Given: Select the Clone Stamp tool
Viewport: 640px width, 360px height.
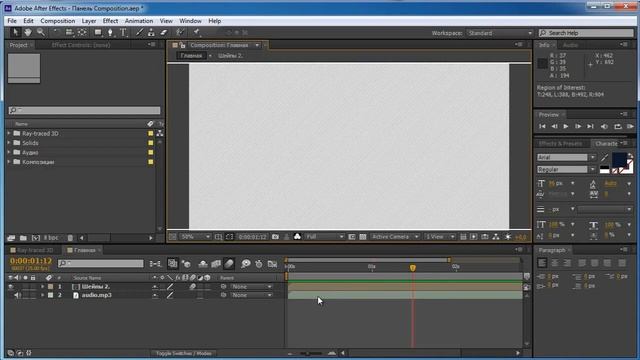Looking at the screenshot, I should [x=151, y=33].
